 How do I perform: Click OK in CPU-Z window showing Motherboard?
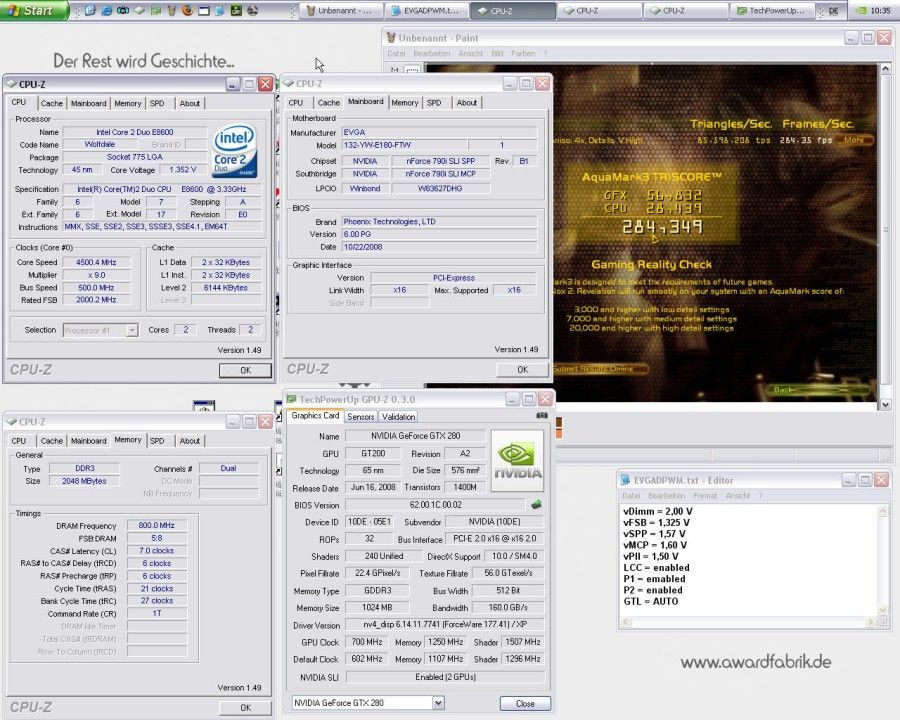pyautogui.click(x=522, y=370)
